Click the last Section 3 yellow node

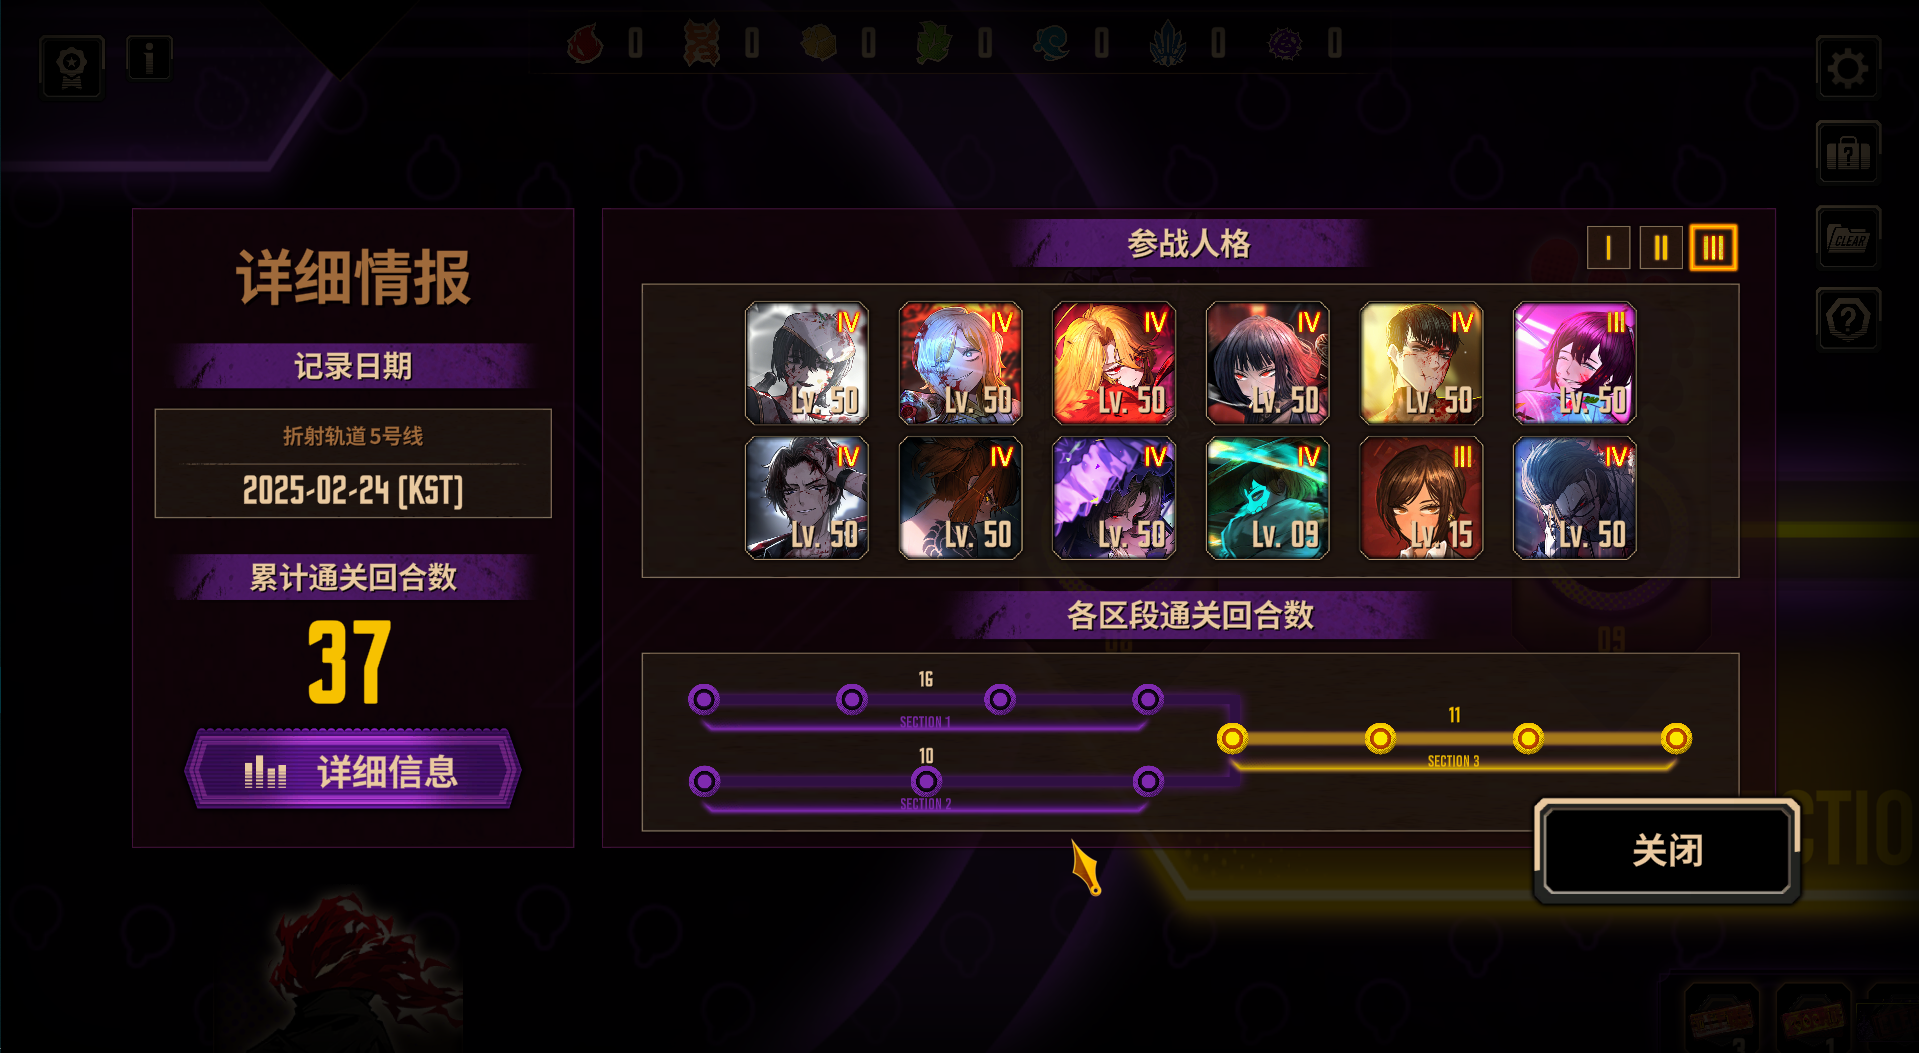[1676, 738]
